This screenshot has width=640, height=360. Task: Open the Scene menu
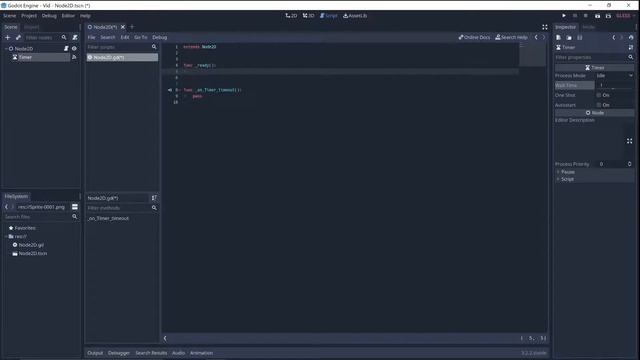coord(9,16)
